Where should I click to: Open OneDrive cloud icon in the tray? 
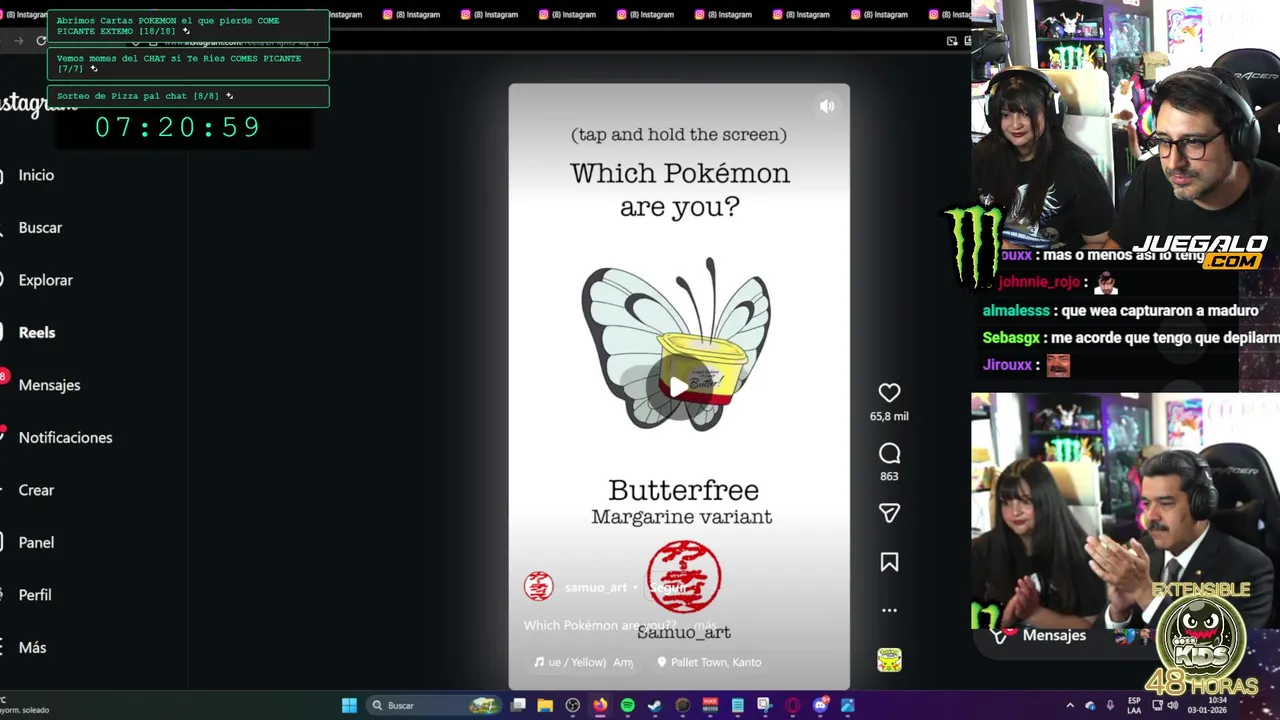1090,705
